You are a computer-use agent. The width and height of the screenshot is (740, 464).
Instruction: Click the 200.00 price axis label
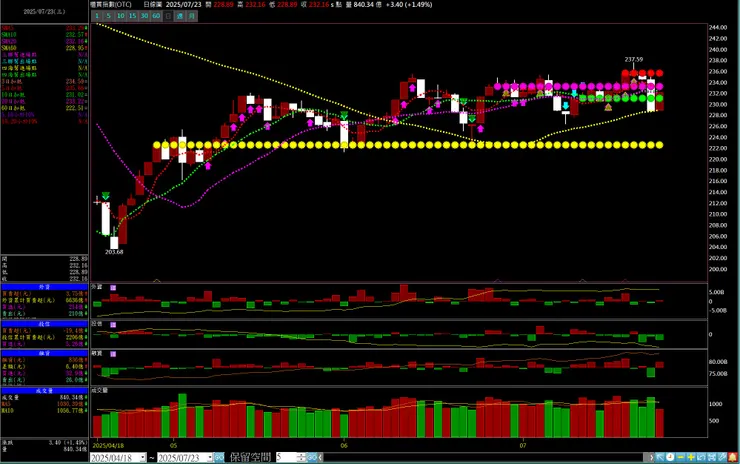(717, 270)
